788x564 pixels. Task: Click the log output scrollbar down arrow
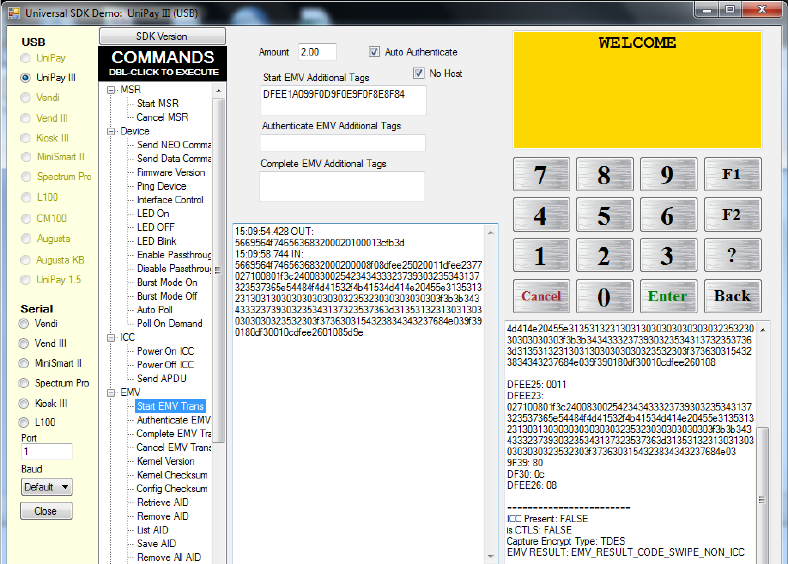tap(490, 556)
